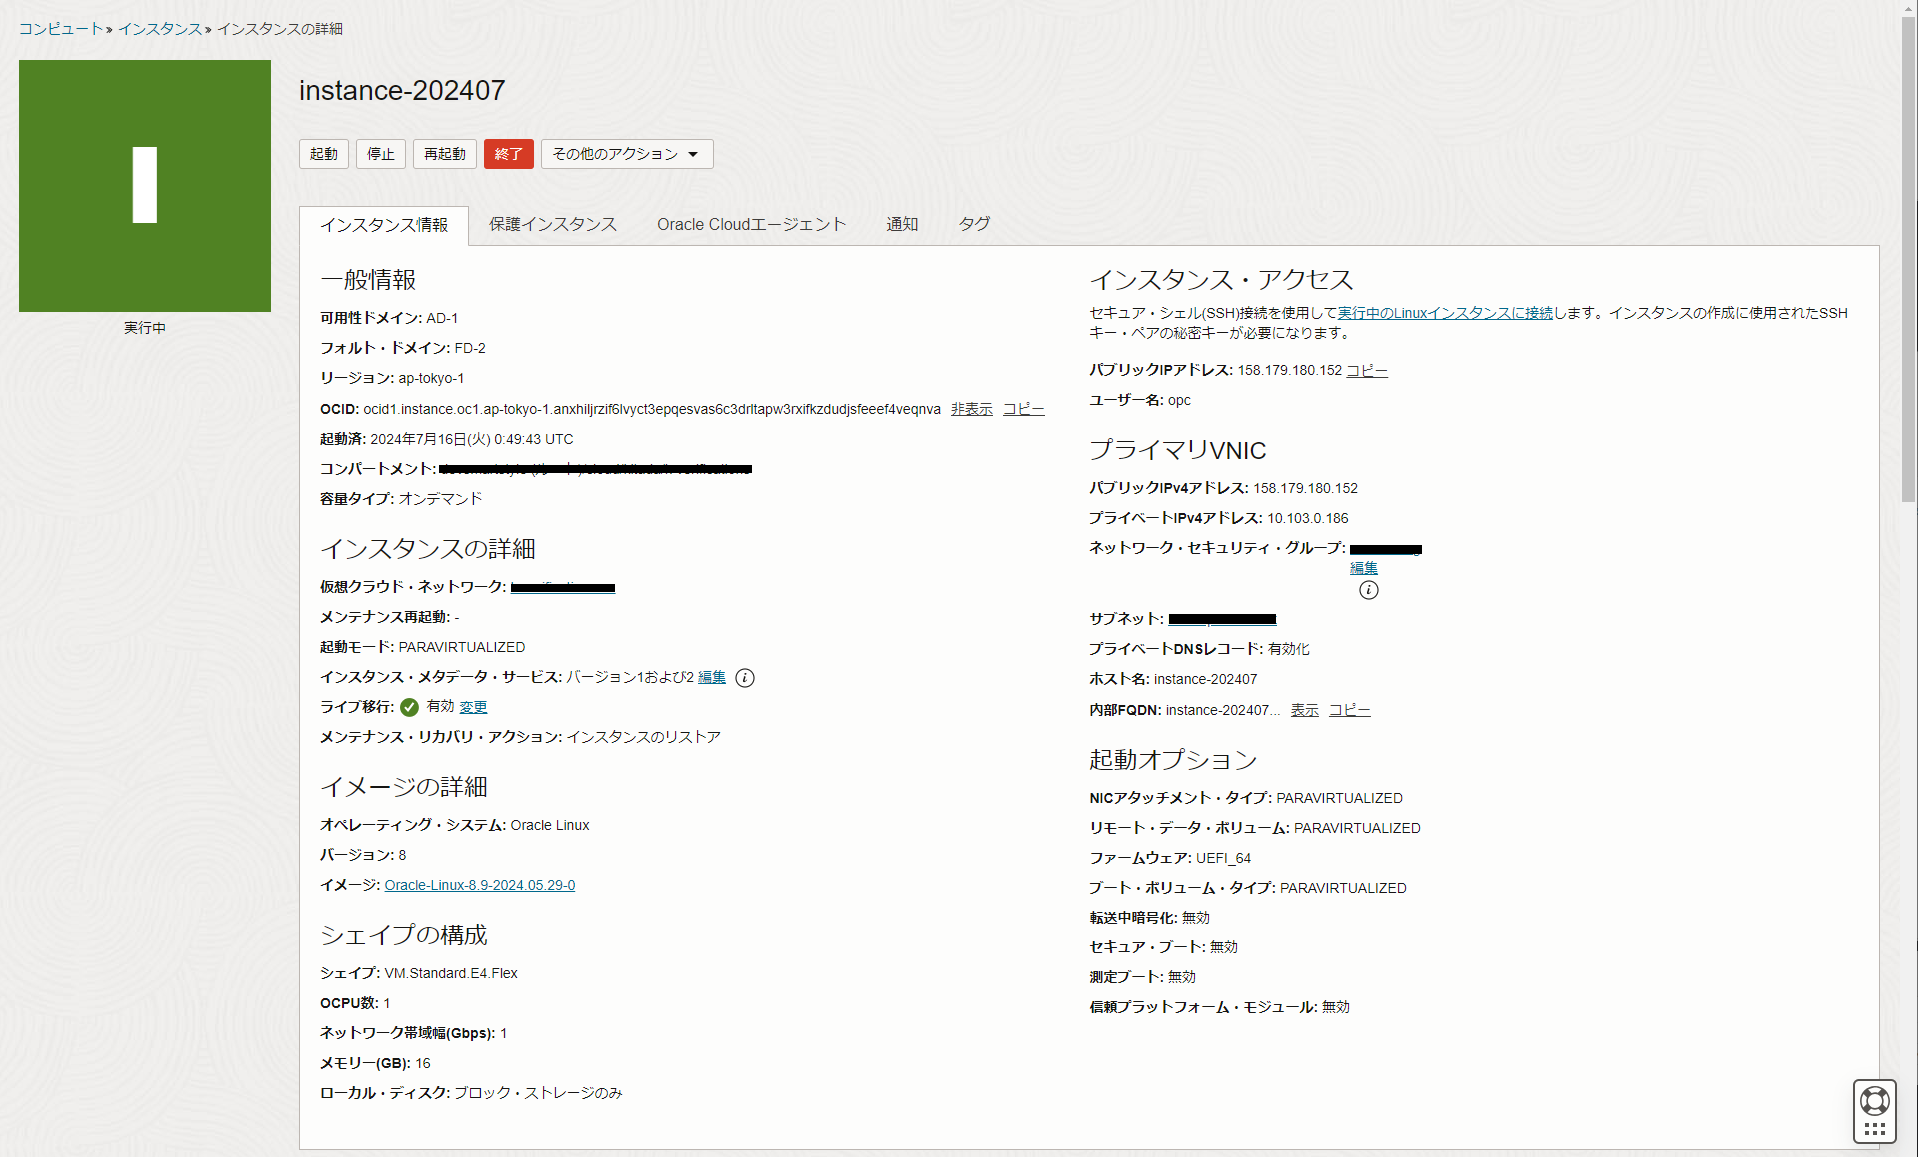Click region value ap-tokyo-1
The image size is (1918, 1157).
click(431, 378)
